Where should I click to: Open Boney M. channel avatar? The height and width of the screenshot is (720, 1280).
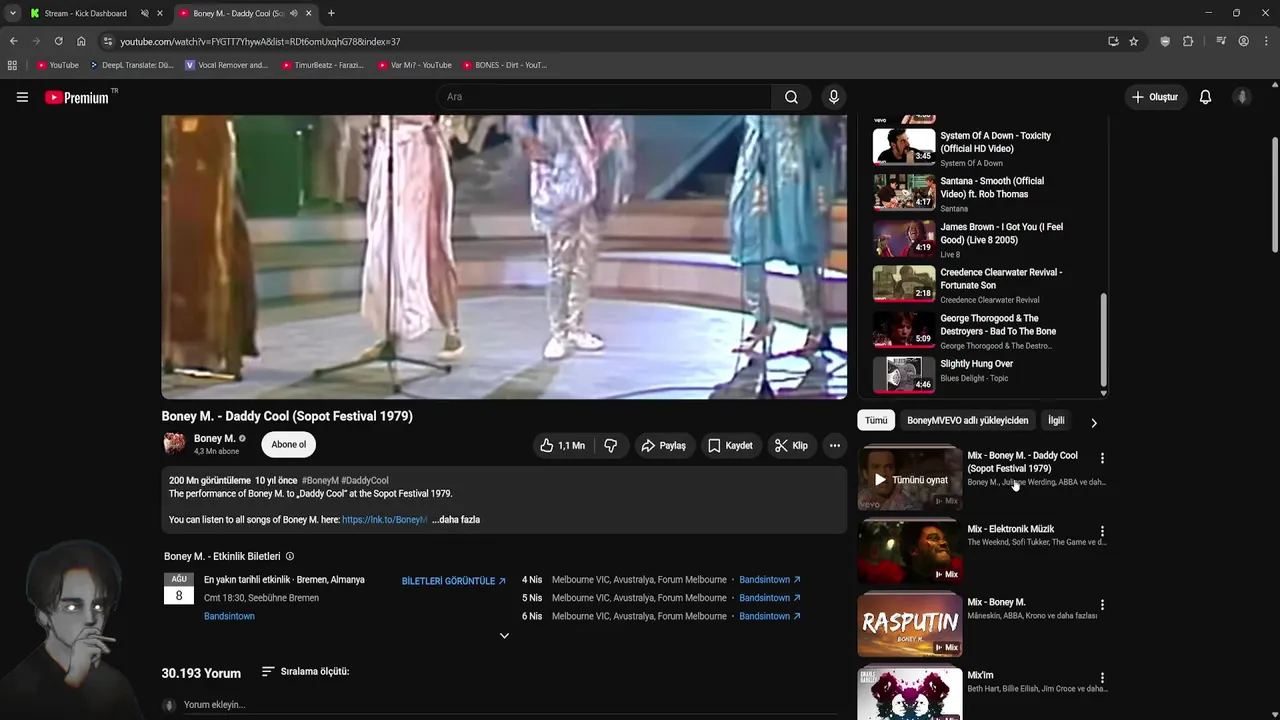point(174,444)
